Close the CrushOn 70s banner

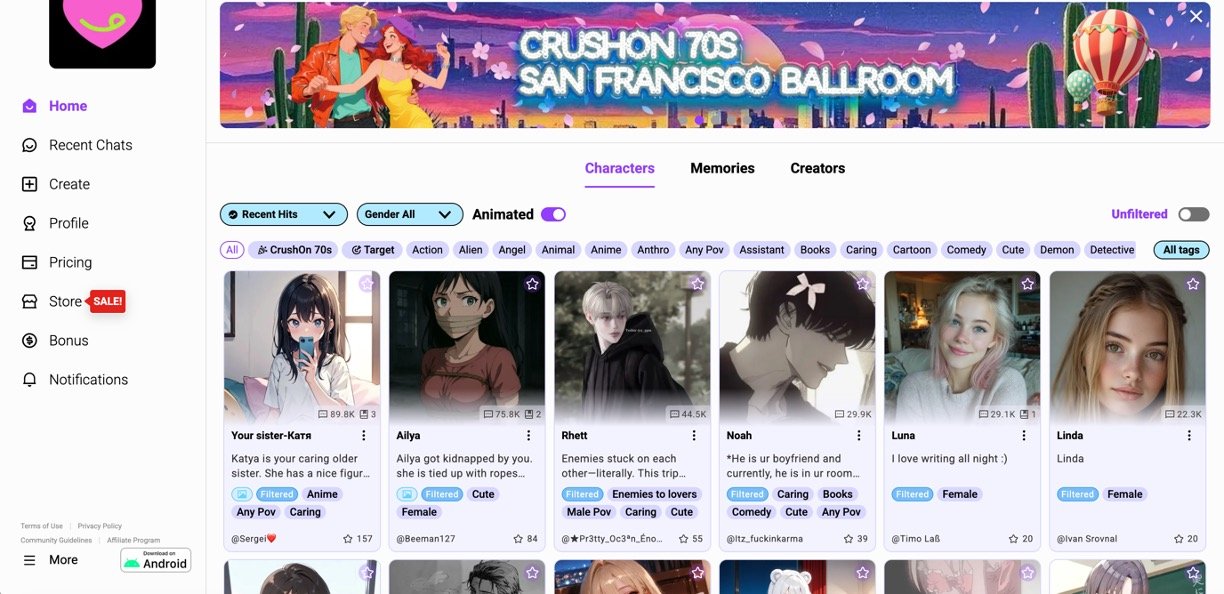[1196, 16]
